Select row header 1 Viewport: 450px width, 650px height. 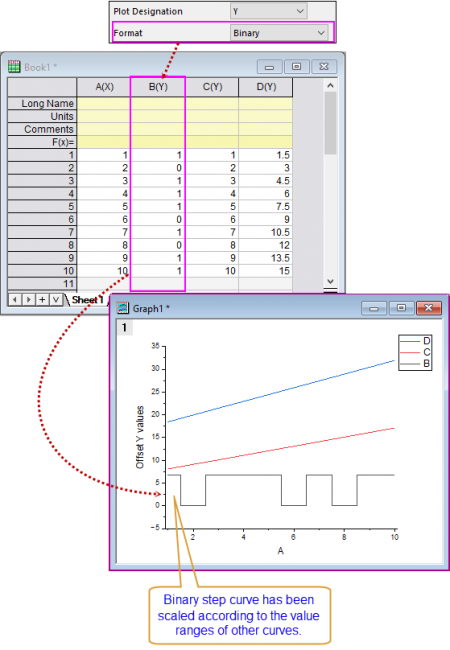pos(42,155)
